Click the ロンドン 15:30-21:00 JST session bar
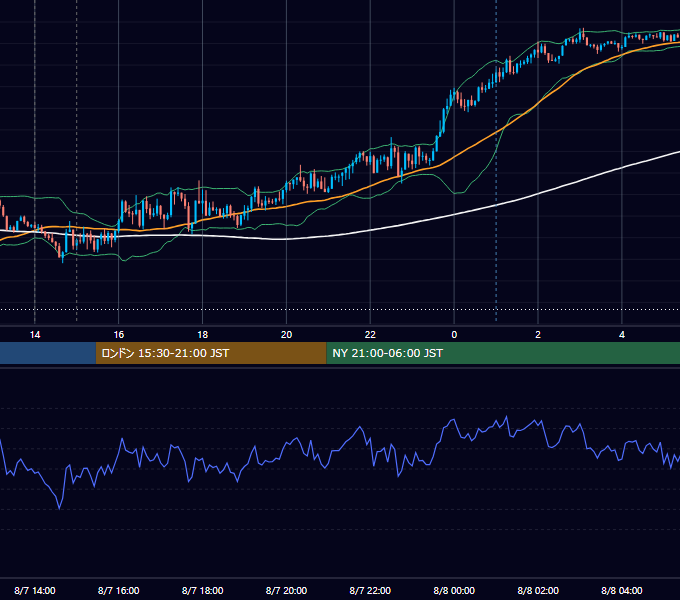The image size is (680, 600). point(211,353)
